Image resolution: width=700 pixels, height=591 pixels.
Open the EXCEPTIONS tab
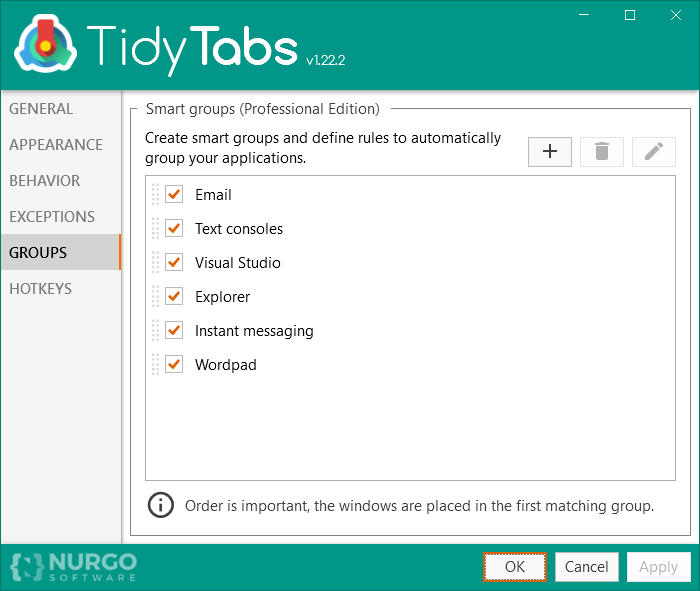(61, 216)
